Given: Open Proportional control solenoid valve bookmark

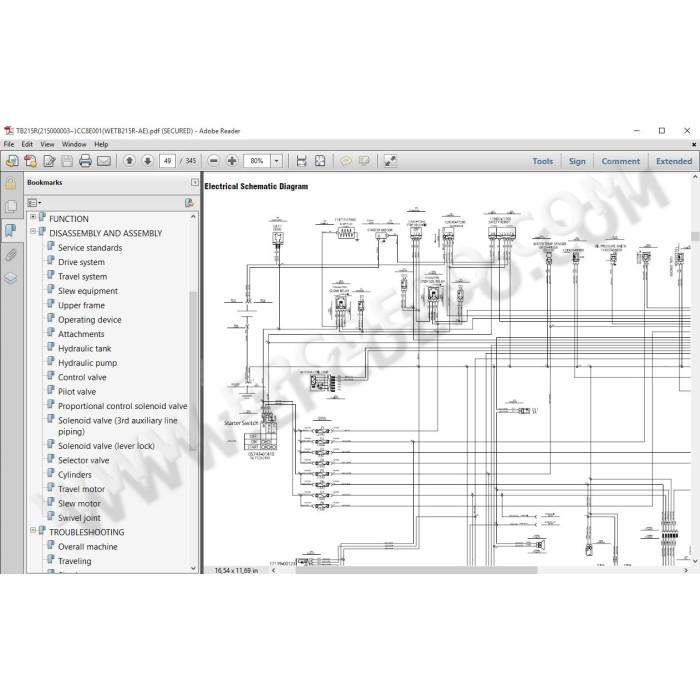Looking at the screenshot, I should point(123,406).
